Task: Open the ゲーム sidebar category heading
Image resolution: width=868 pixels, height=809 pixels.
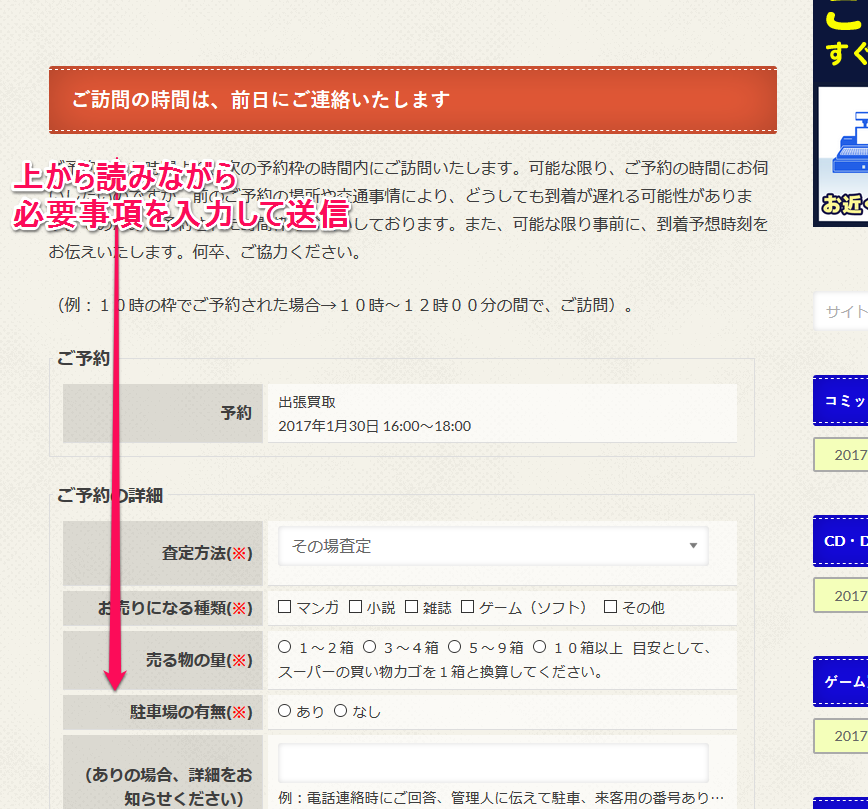Action: pos(841,682)
